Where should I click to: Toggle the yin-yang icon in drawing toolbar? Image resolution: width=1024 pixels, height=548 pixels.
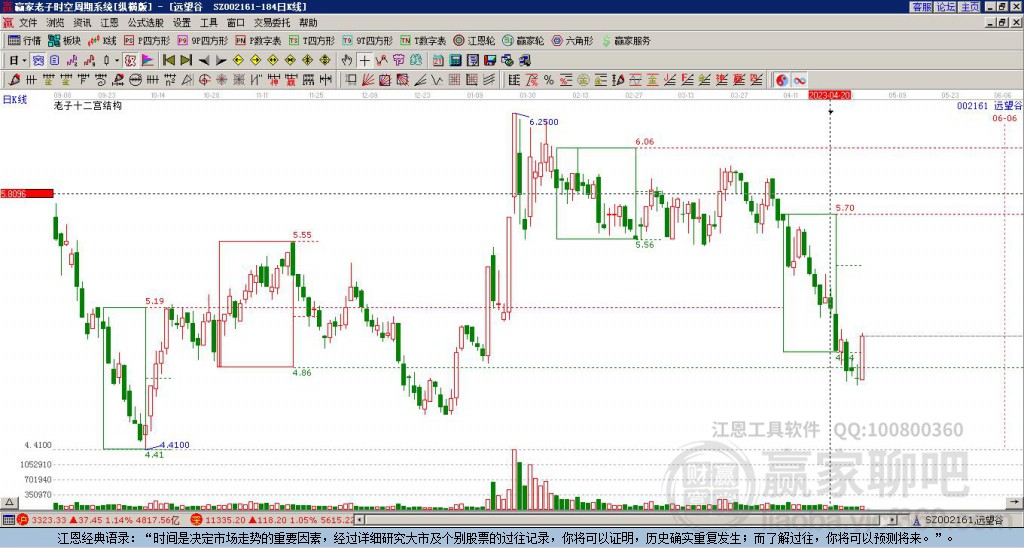[x=782, y=80]
